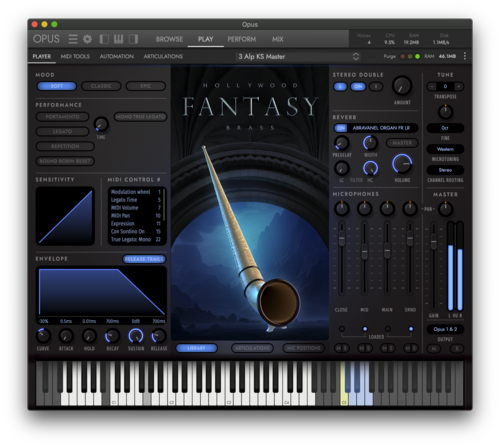Select the Classic mood
500x447 pixels.
pos(101,86)
